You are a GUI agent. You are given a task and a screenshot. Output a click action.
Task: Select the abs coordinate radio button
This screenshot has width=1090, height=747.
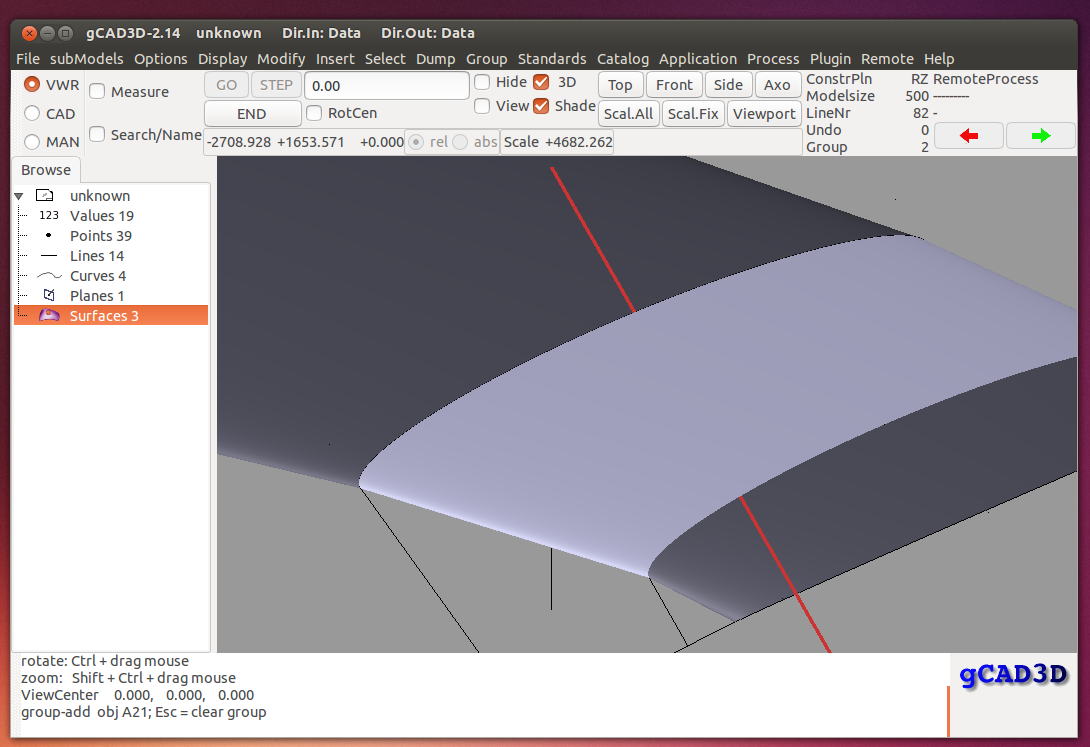pyautogui.click(x=460, y=142)
